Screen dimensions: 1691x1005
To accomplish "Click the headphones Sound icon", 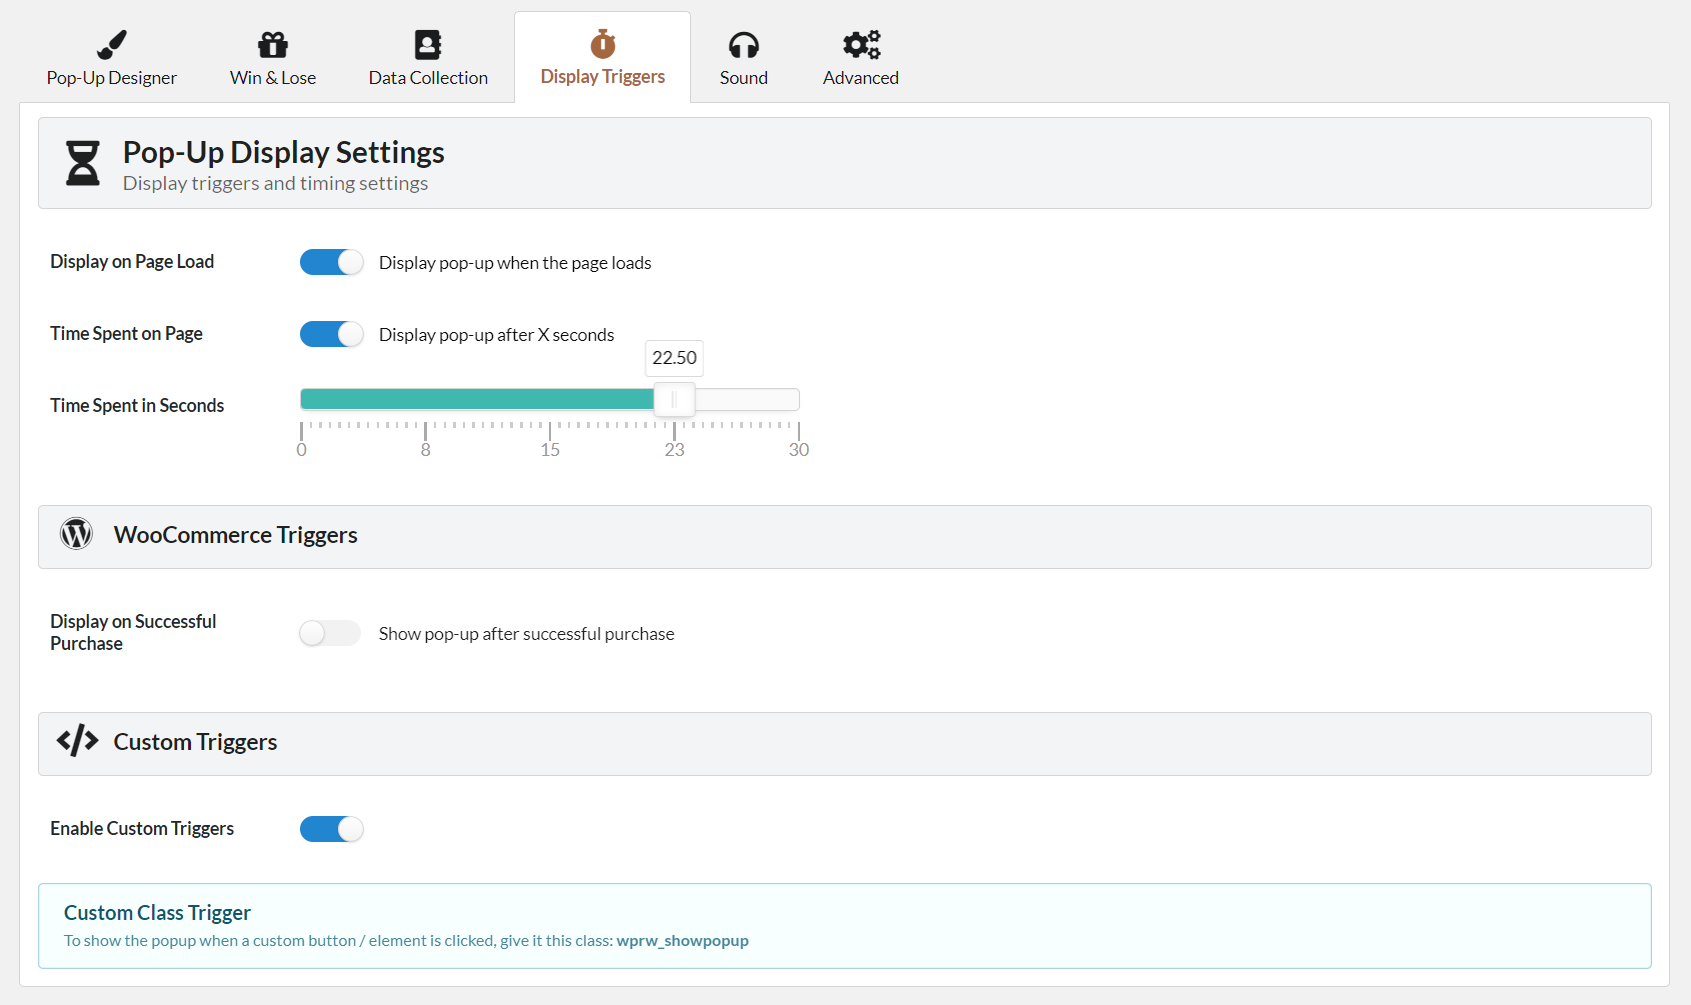I will coord(744,45).
